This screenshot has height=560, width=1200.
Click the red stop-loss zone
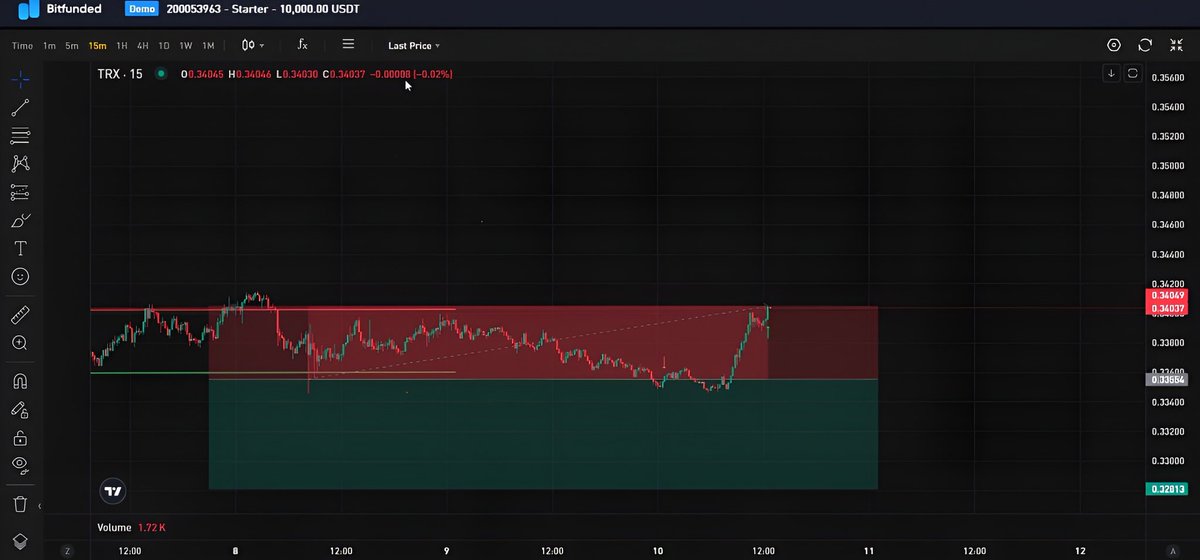click(543, 343)
